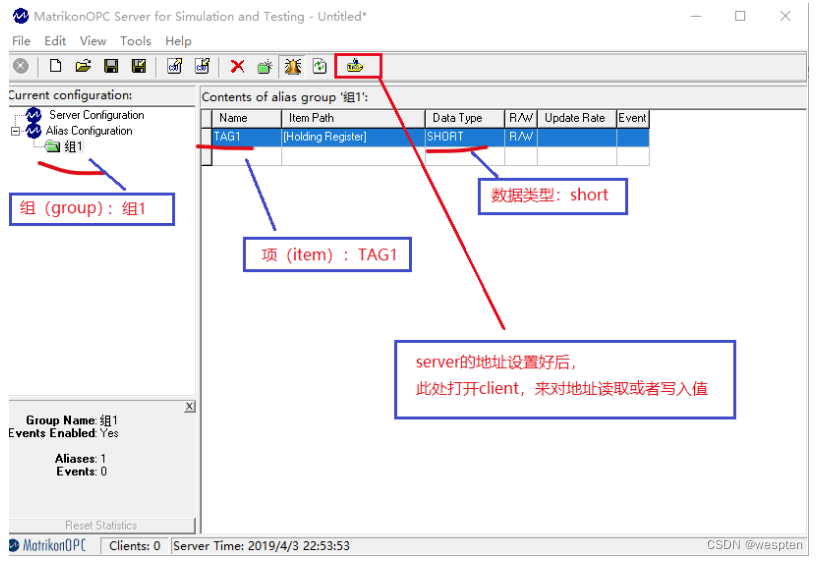Image resolution: width=818 pixels, height=561 pixels.
Task: Click the R/W column header
Action: [x=521, y=118]
